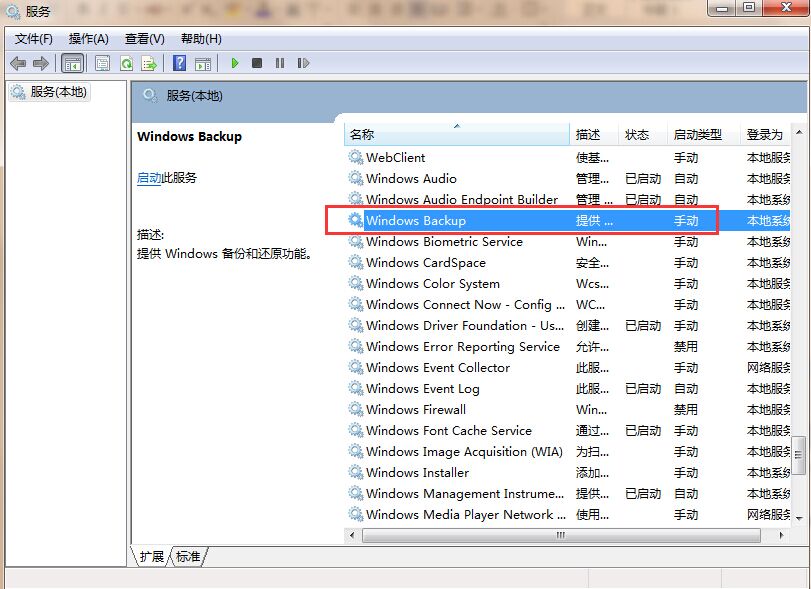Screen dimensions: 811x589
Task: Select the Windows Audio service row
Action: coord(568,179)
